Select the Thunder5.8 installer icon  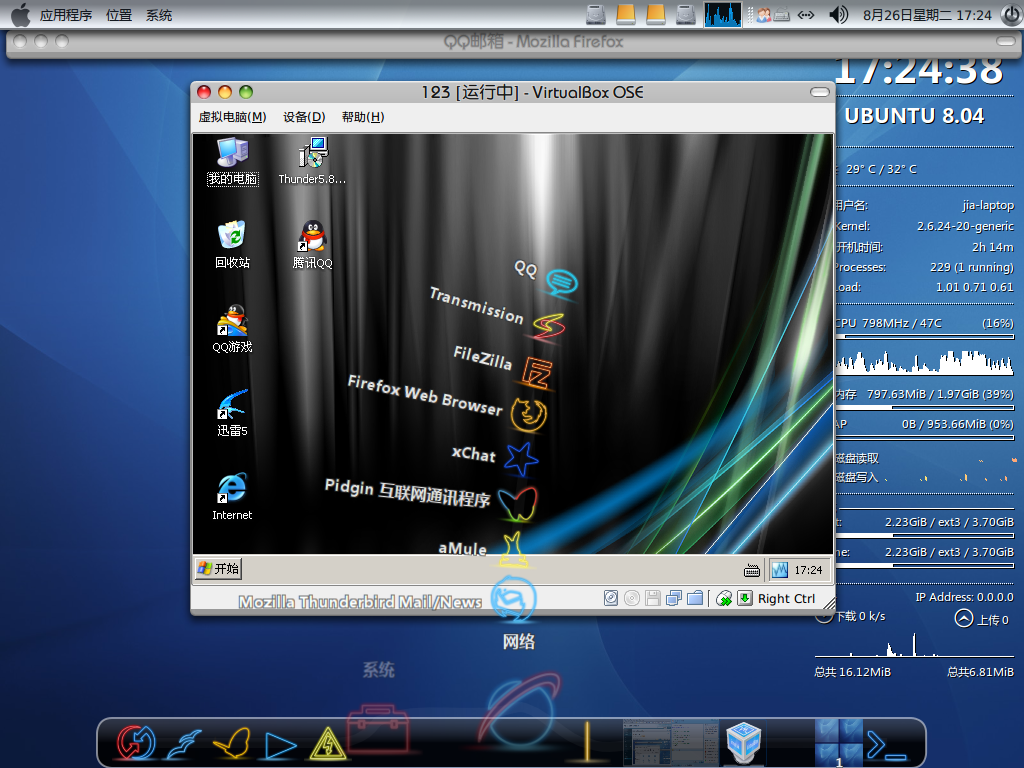click(x=312, y=162)
